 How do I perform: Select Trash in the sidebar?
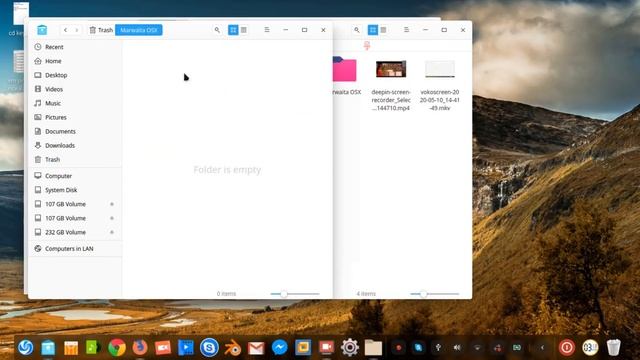75,160
